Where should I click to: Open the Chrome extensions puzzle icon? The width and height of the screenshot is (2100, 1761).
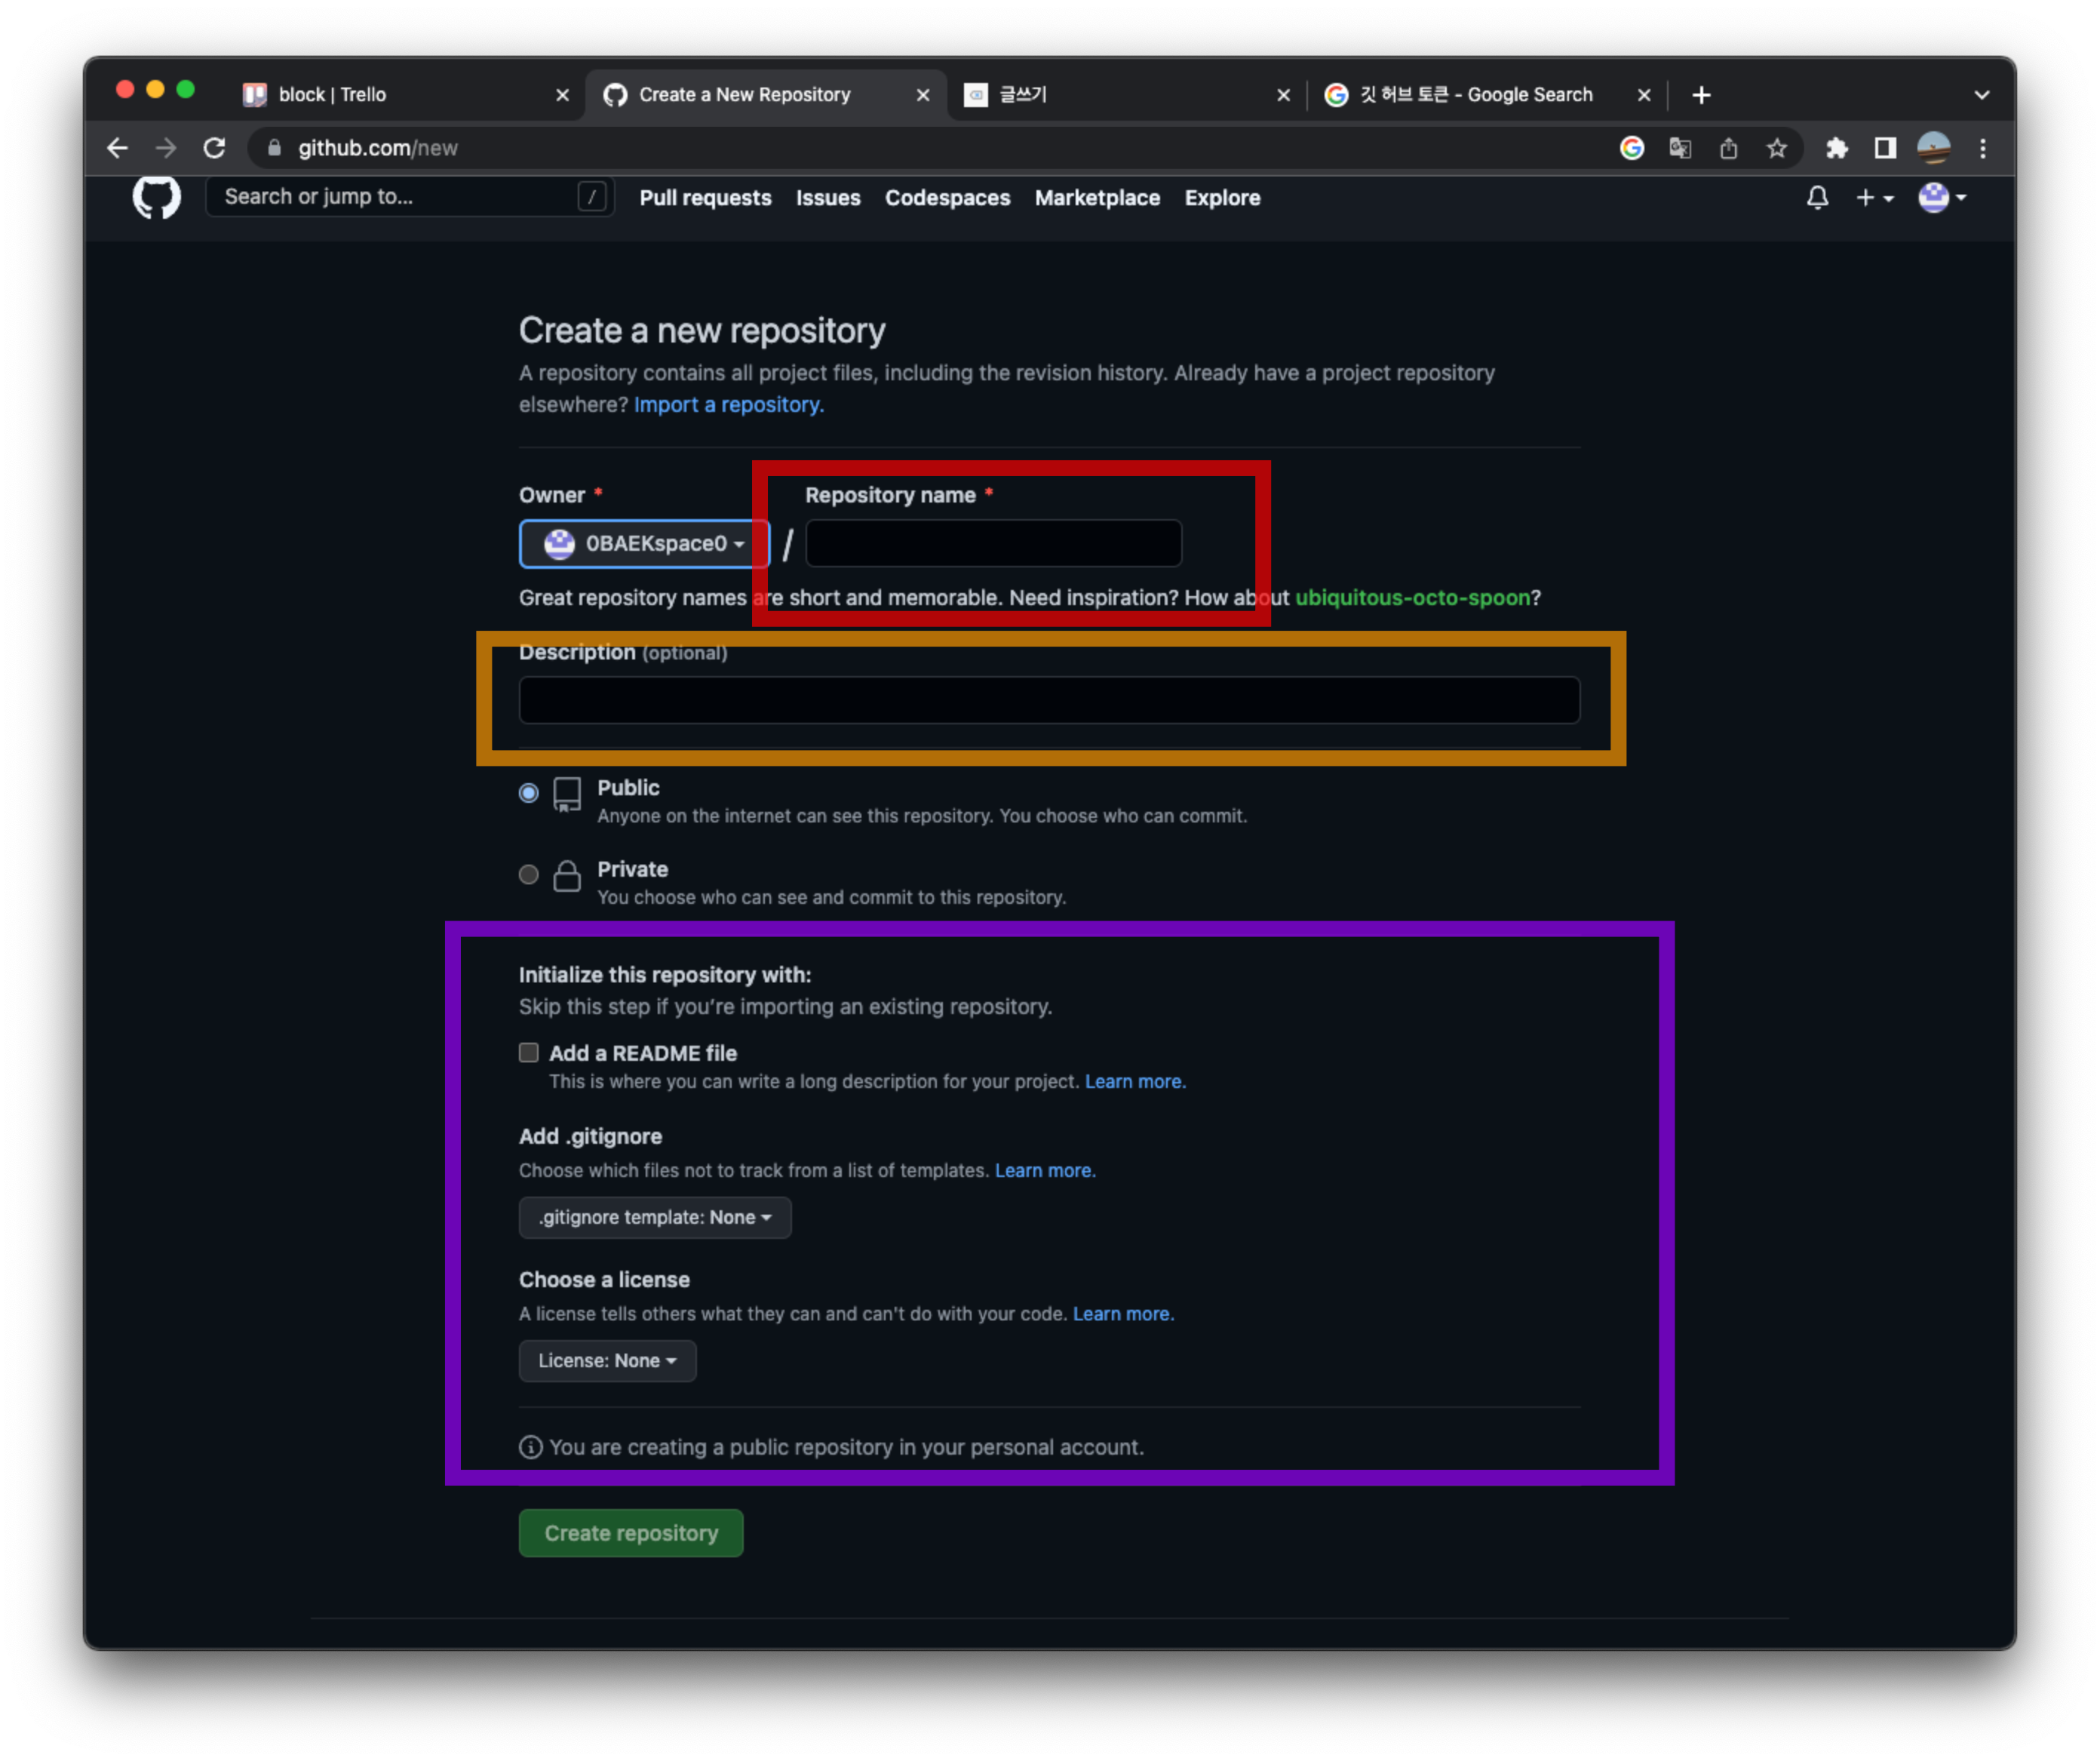1836,148
